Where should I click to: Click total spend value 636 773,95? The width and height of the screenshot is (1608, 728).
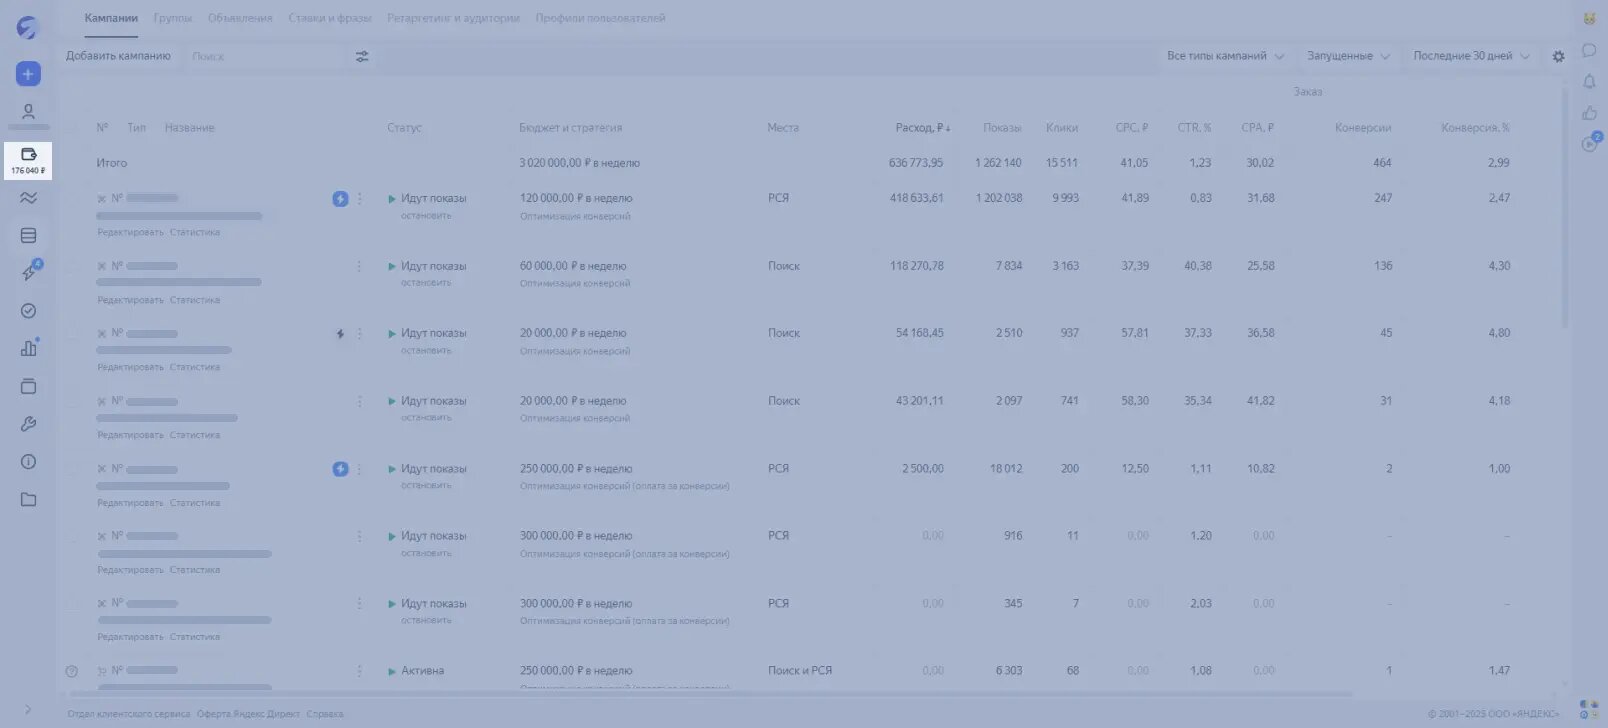point(916,163)
